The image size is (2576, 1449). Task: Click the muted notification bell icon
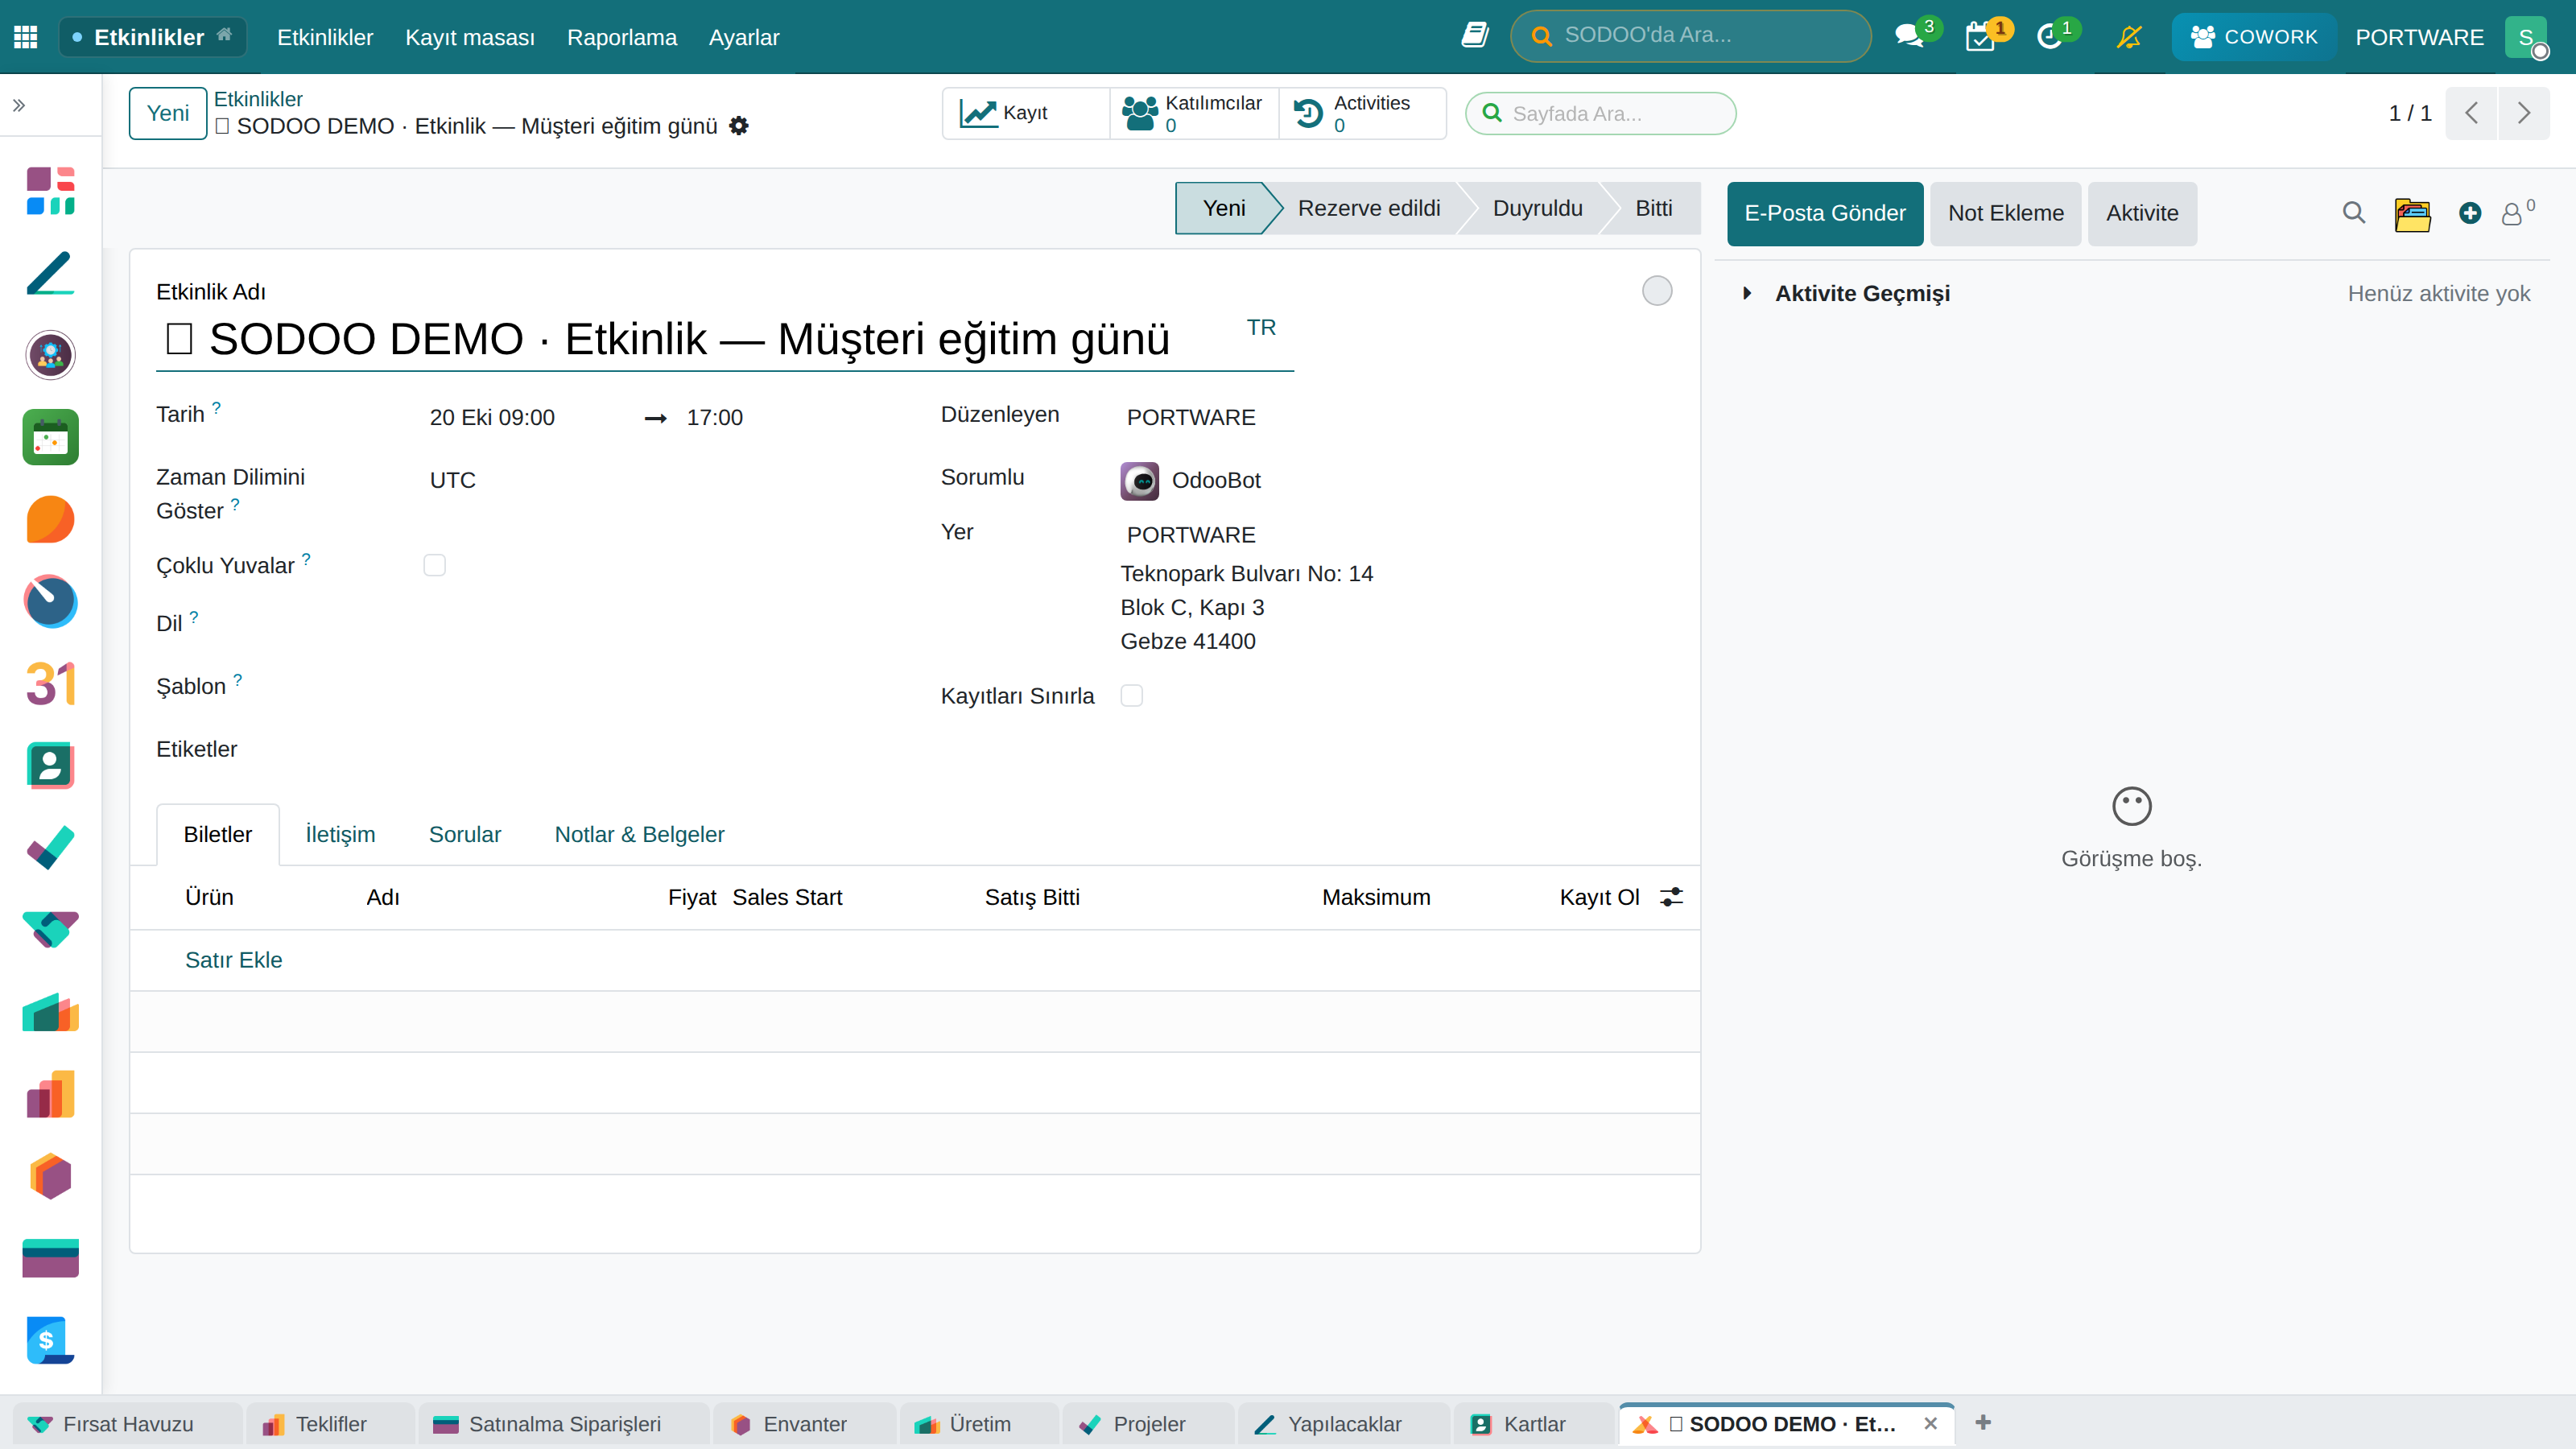[x=2129, y=37]
